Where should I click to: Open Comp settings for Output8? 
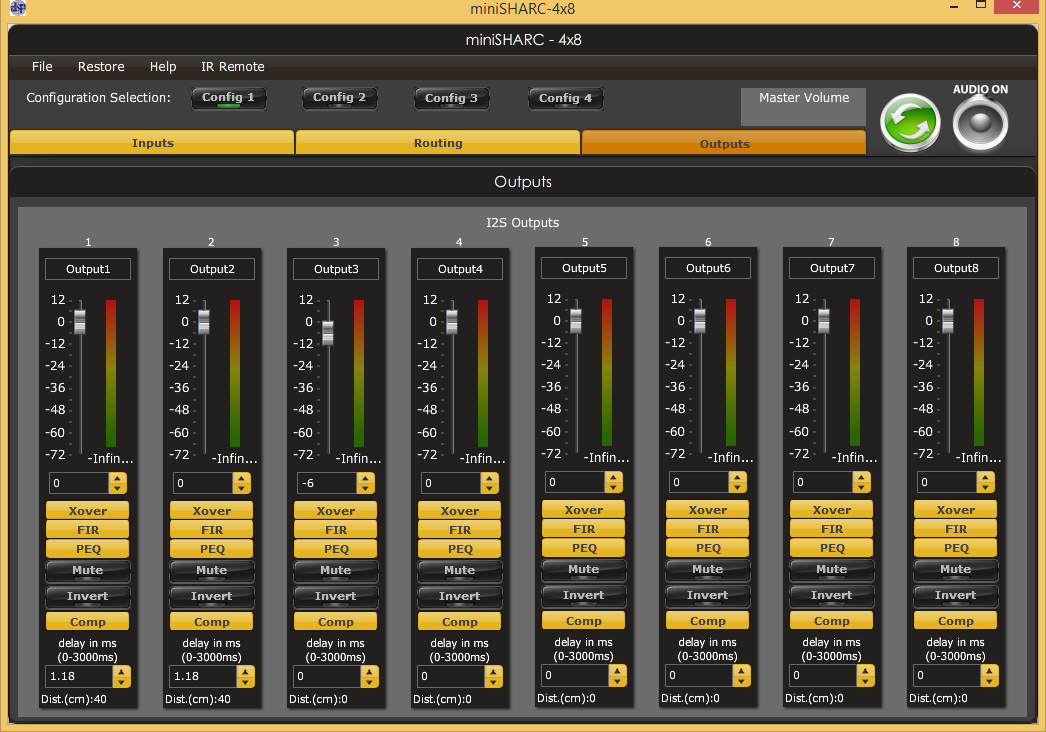[955, 621]
